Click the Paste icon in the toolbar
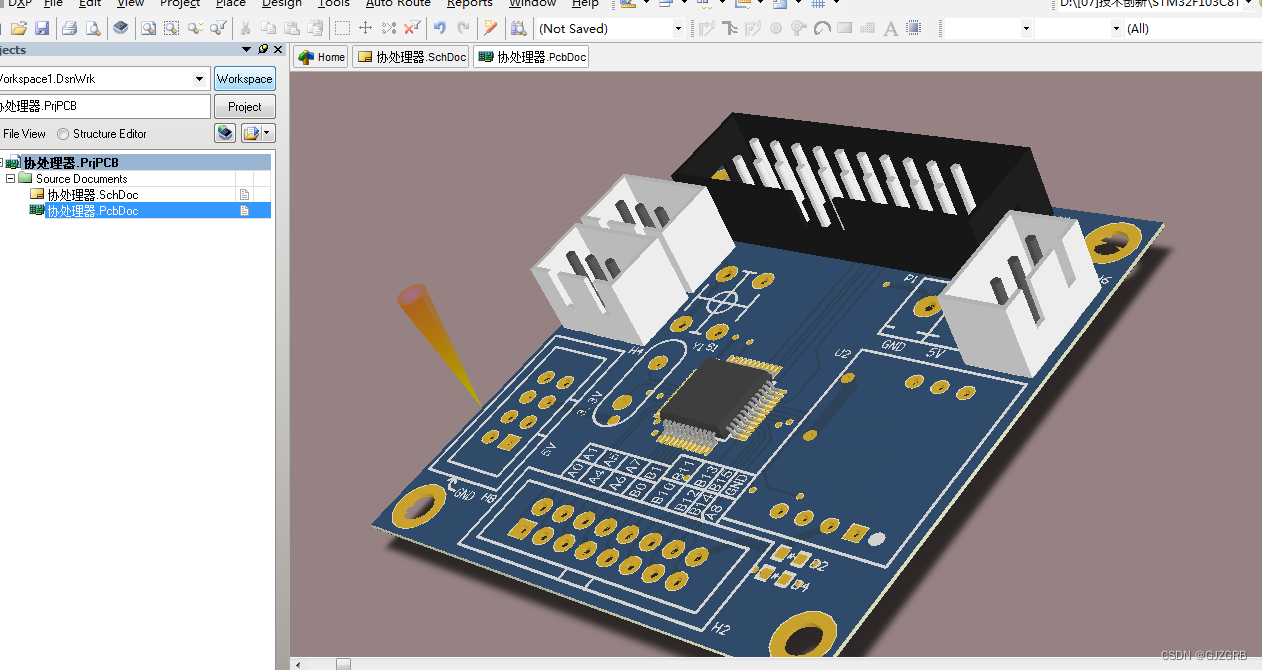This screenshot has height=670, width=1262. [x=294, y=28]
